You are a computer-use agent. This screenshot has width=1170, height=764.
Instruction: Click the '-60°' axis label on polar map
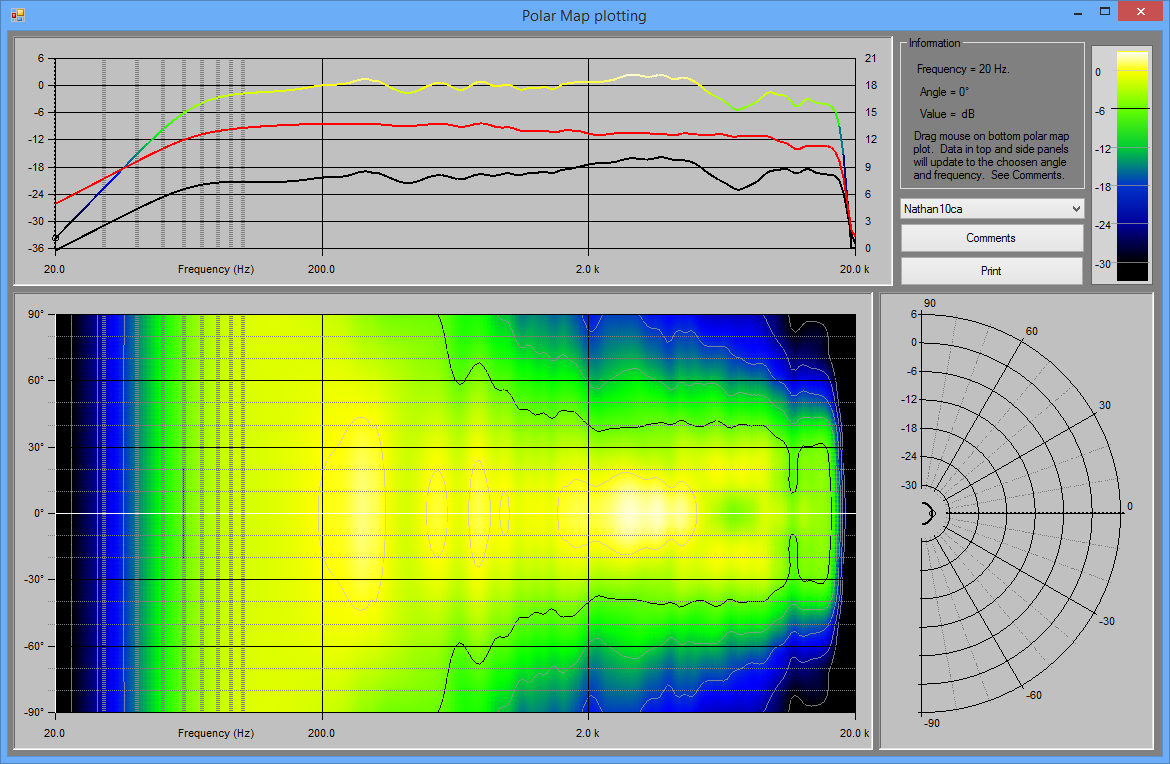click(x=35, y=646)
